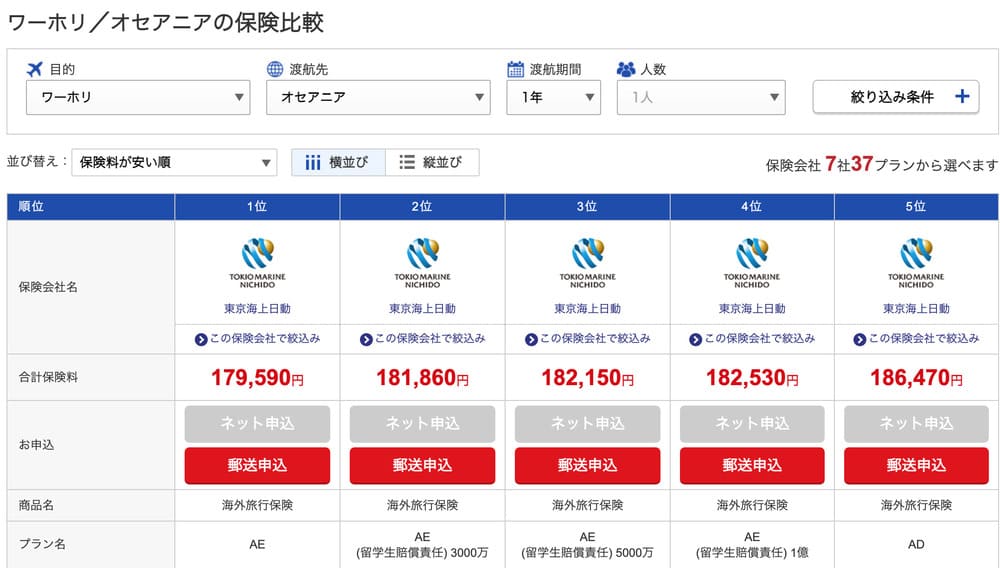Viewport: 1000px width, 568px height.
Task: Click the 7社37プラン count text
Action: click(881, 164)
